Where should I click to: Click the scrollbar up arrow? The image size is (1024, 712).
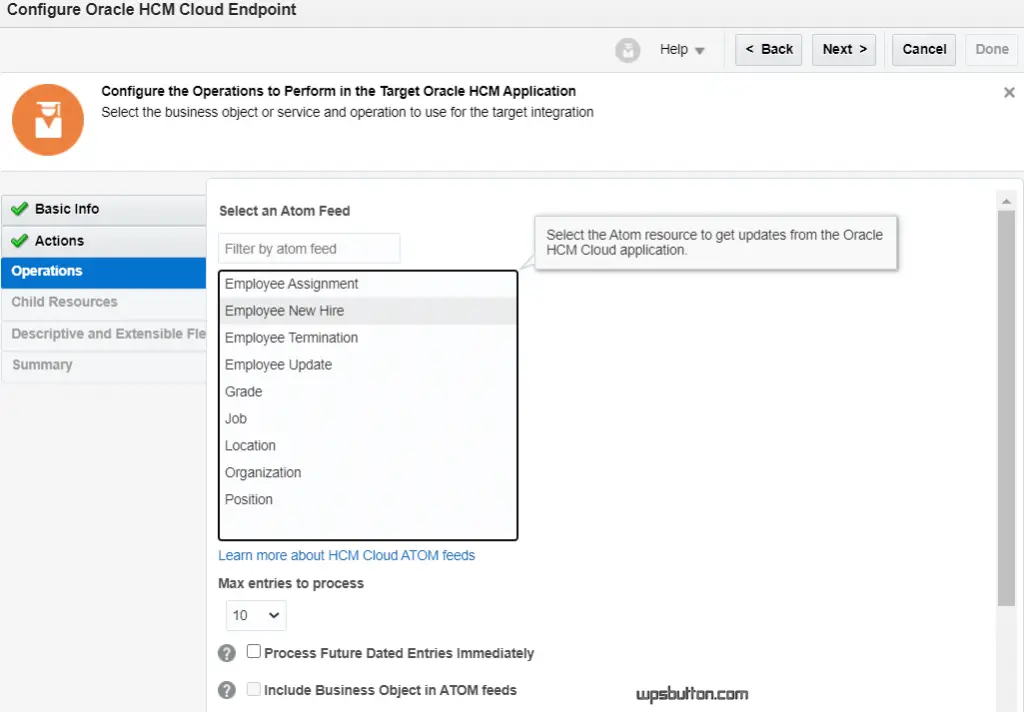1006,201
